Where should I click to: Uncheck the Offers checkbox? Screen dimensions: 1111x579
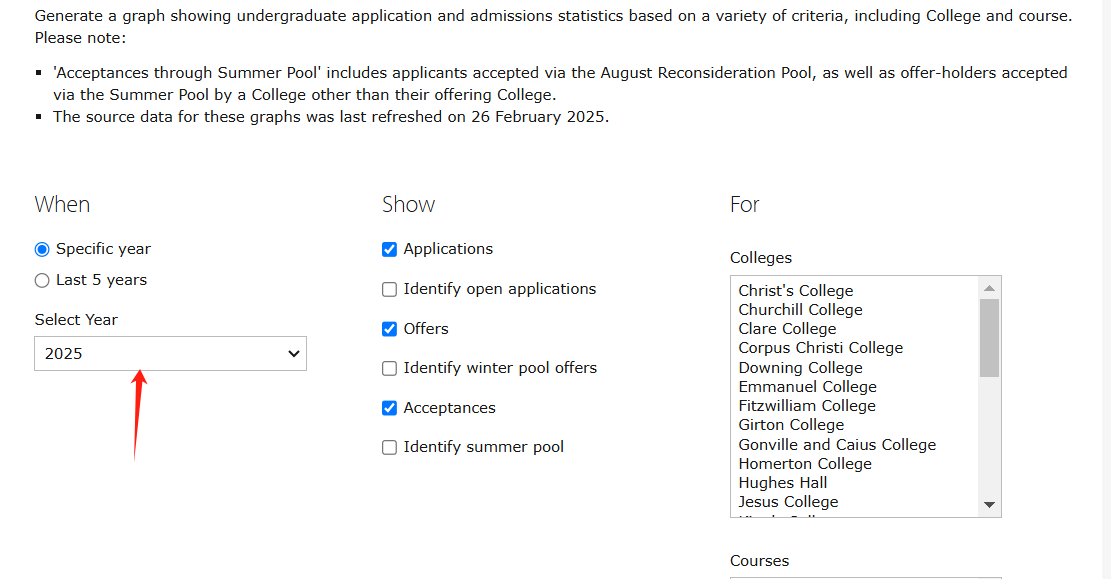389,329
